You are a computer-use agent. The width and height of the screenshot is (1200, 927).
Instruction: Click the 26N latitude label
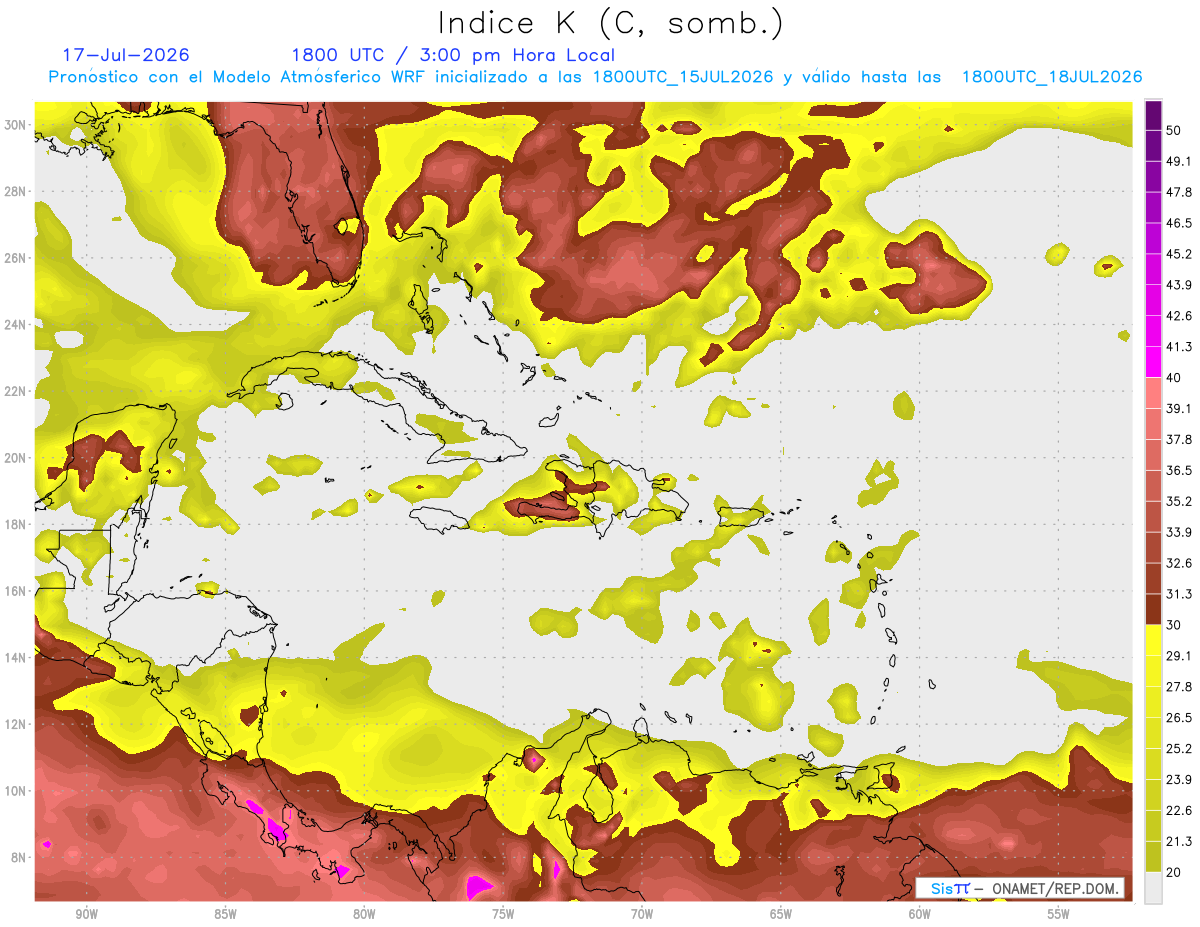[15, 258]
